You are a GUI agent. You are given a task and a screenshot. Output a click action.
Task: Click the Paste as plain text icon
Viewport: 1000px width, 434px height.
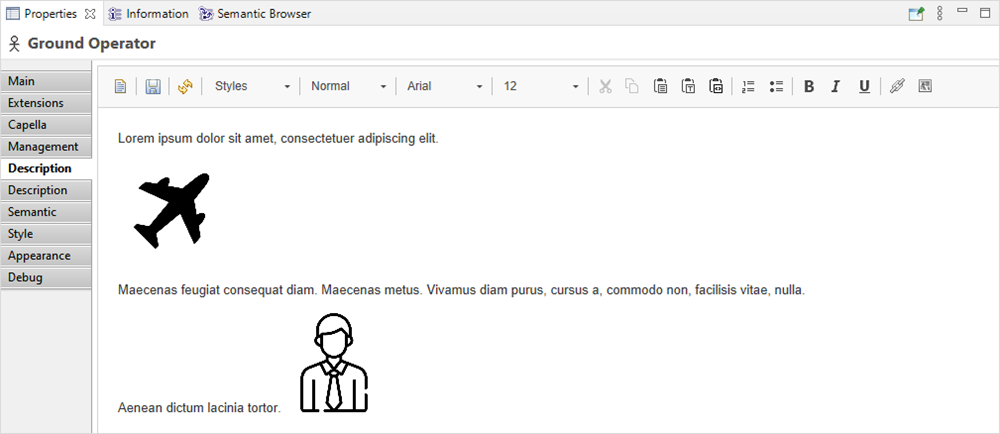(x=688, y=87)
